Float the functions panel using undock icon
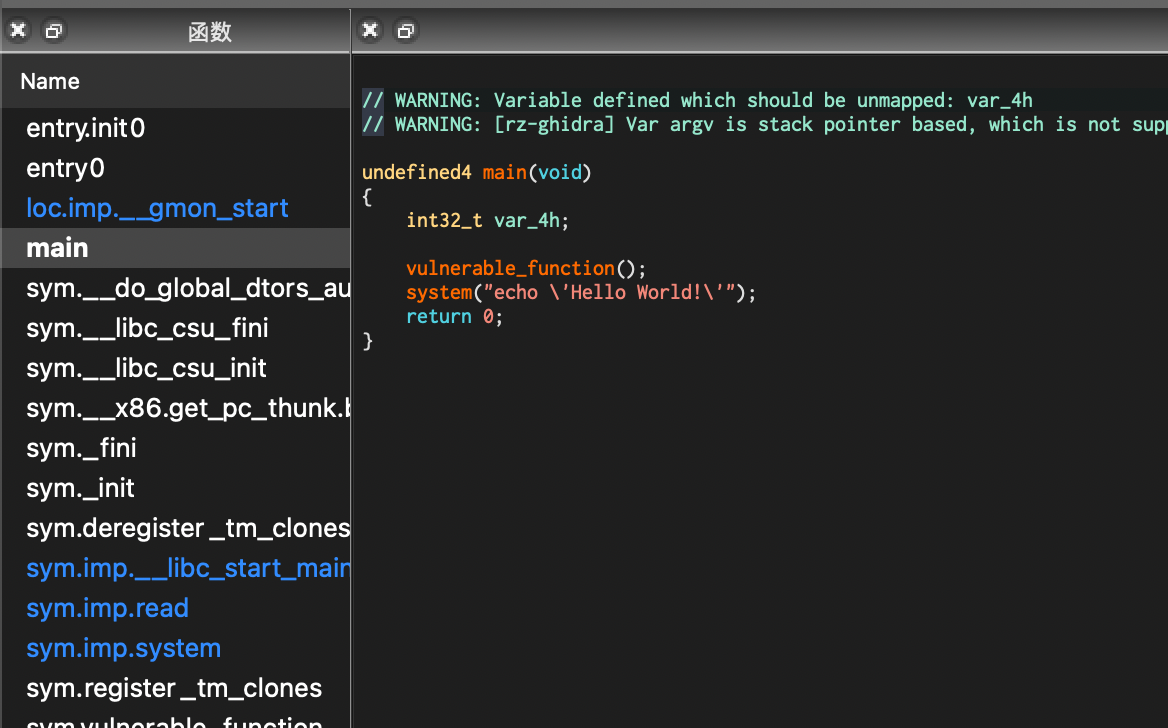This screenshot has width=1168, height=728. [x=54, y=31]
